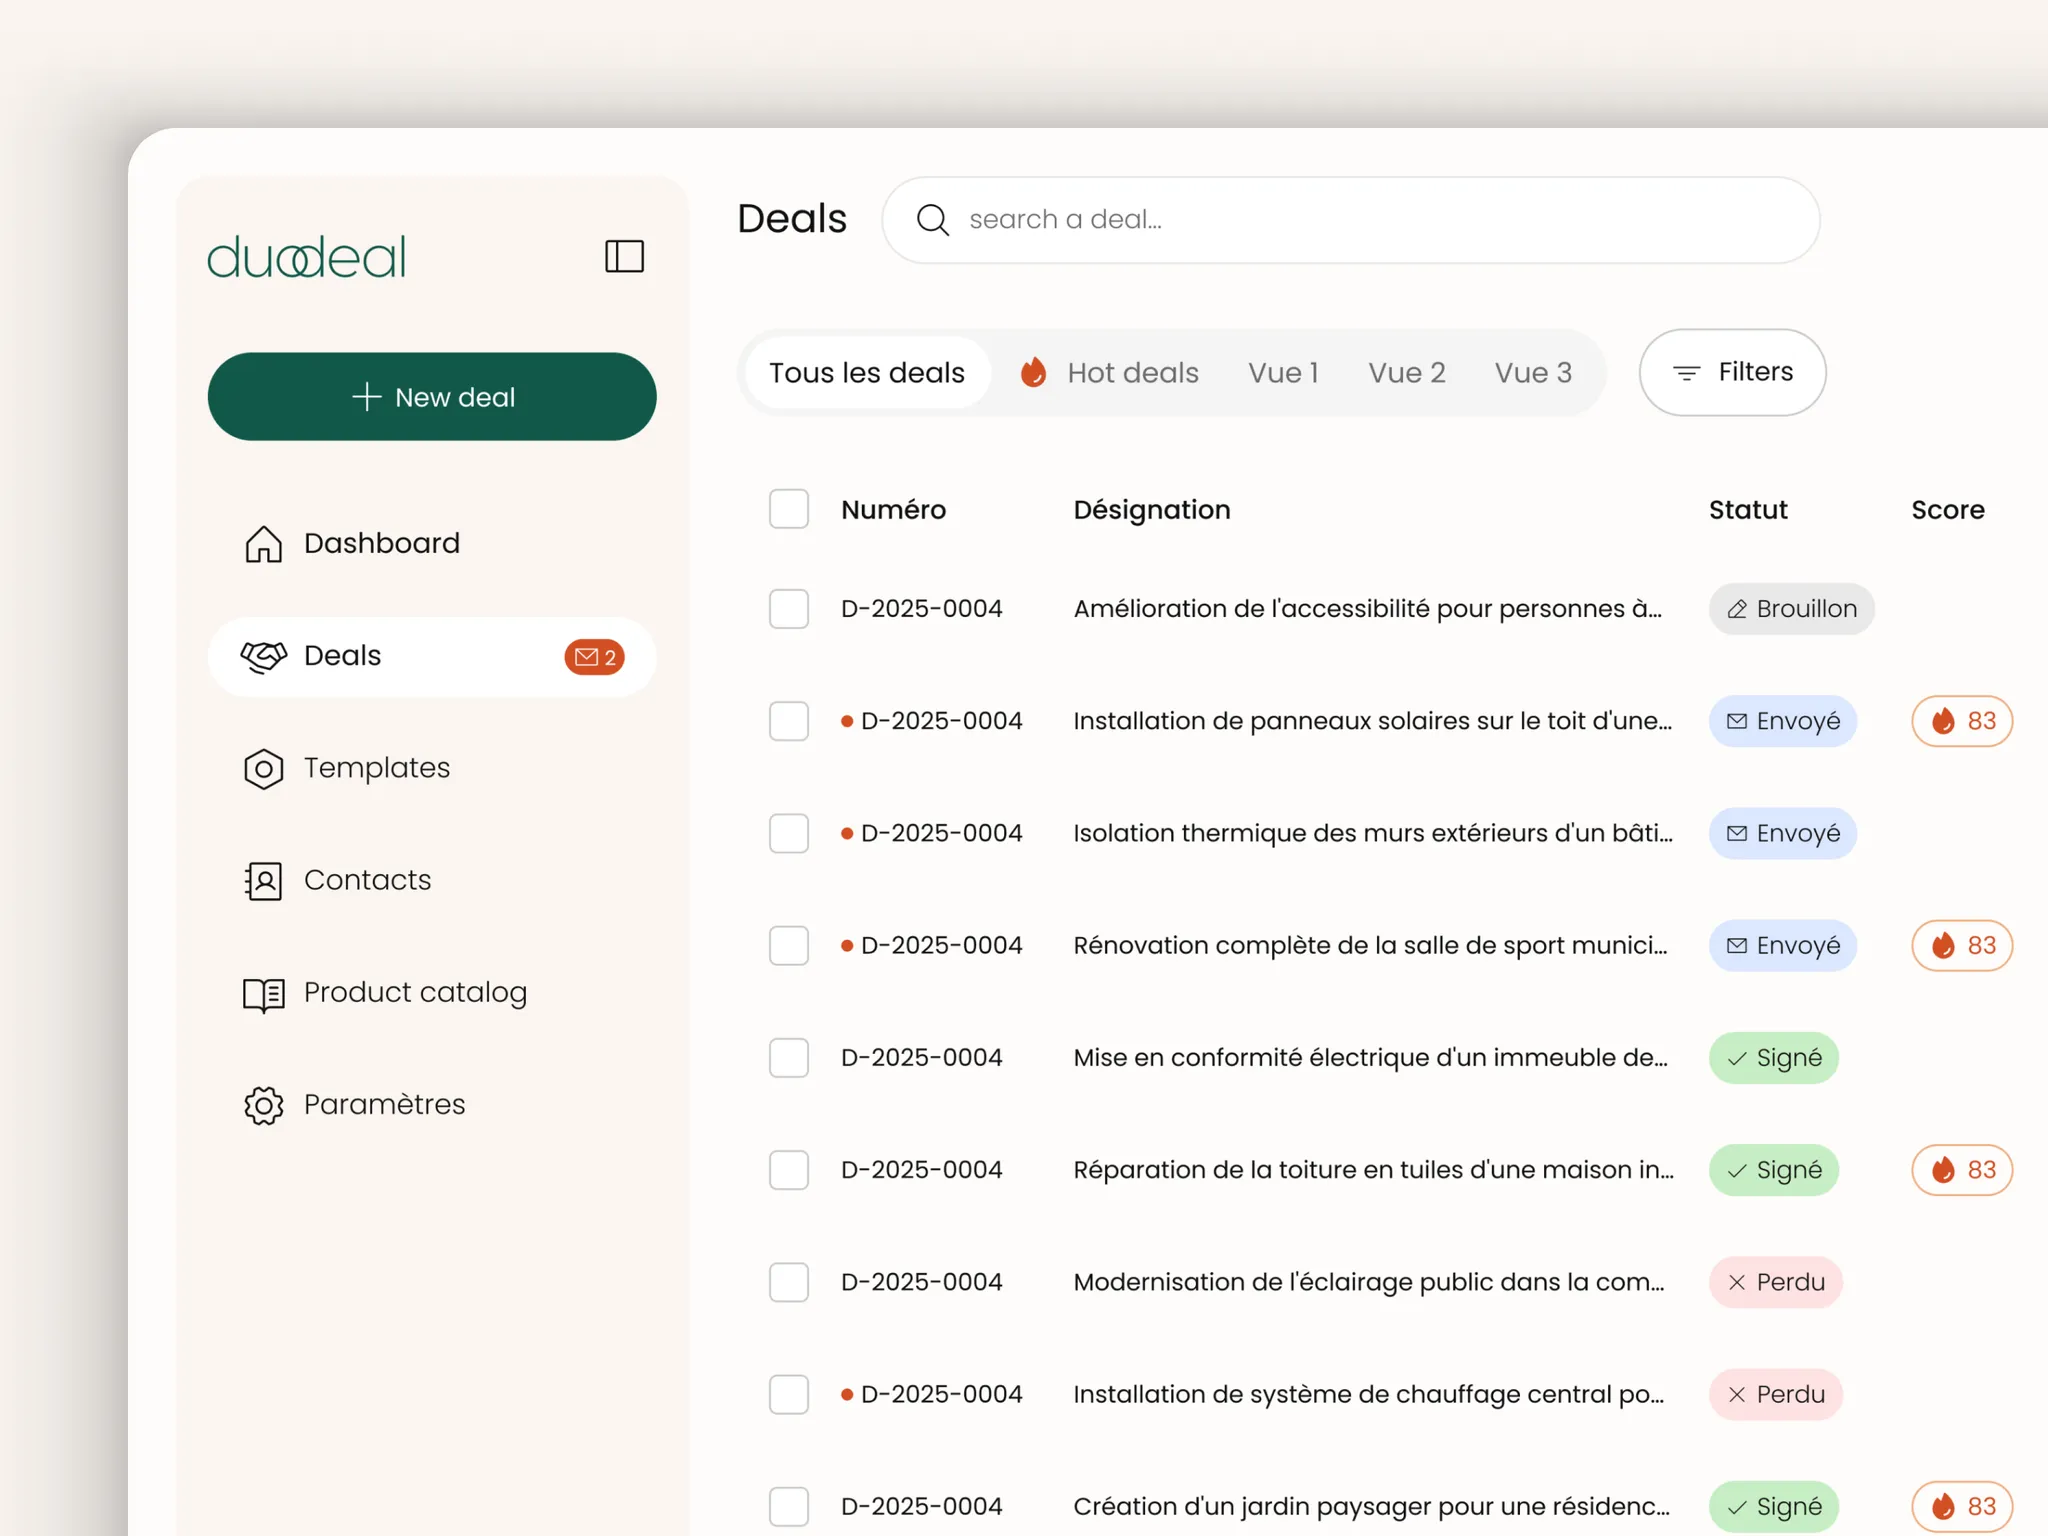Click Envoyé badge on Isolation thermique row
Viewport: 2048px width, 1536px height.
pos(1783,833)
